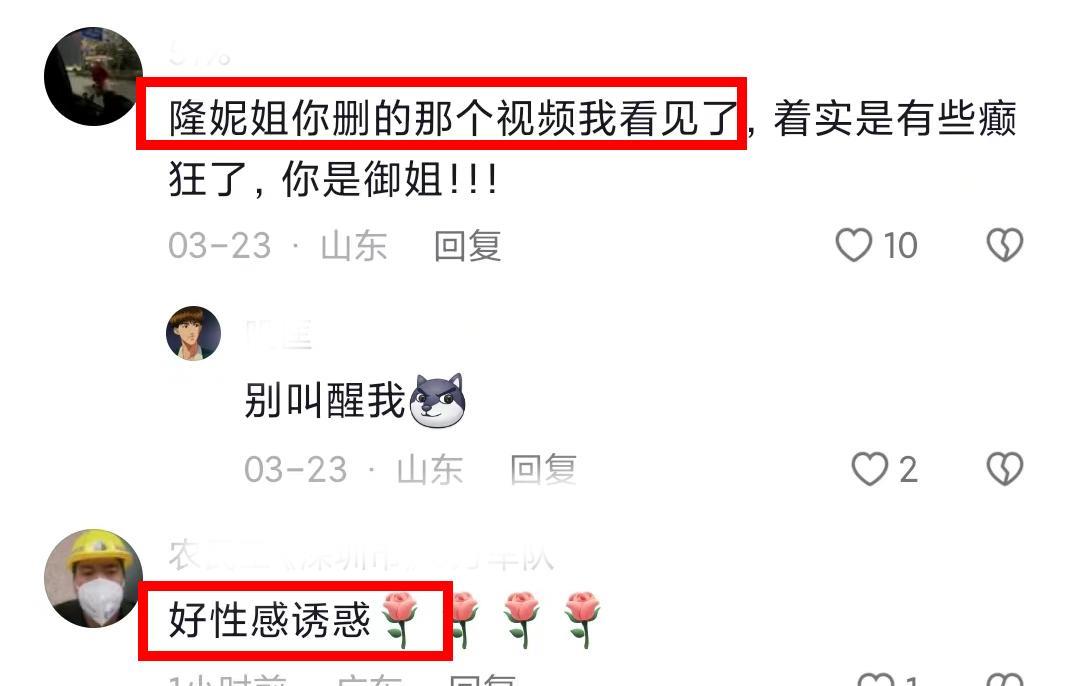Viewport: 1080px width, 686px height.
Task: Tap the reply text '别叫醒我'
Action: coord(324,400)
